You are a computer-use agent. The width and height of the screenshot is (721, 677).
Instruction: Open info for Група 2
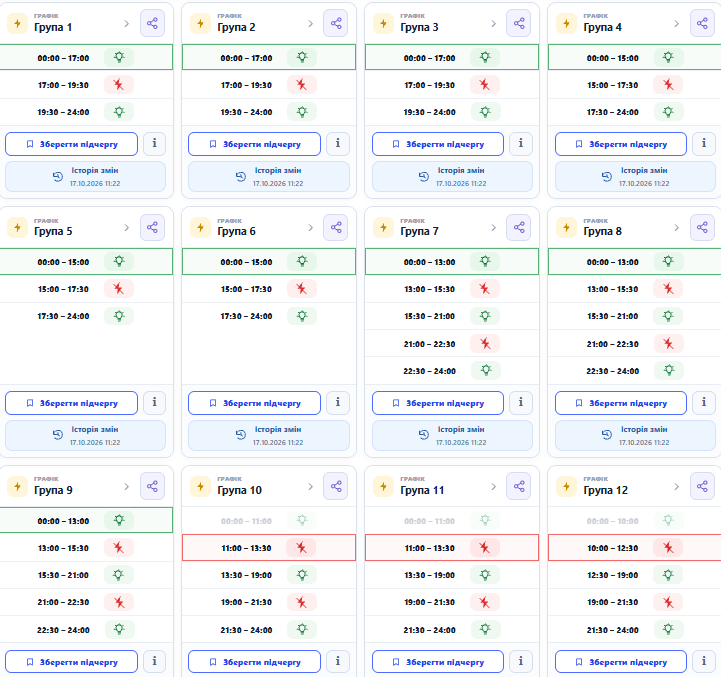[338, 144]
